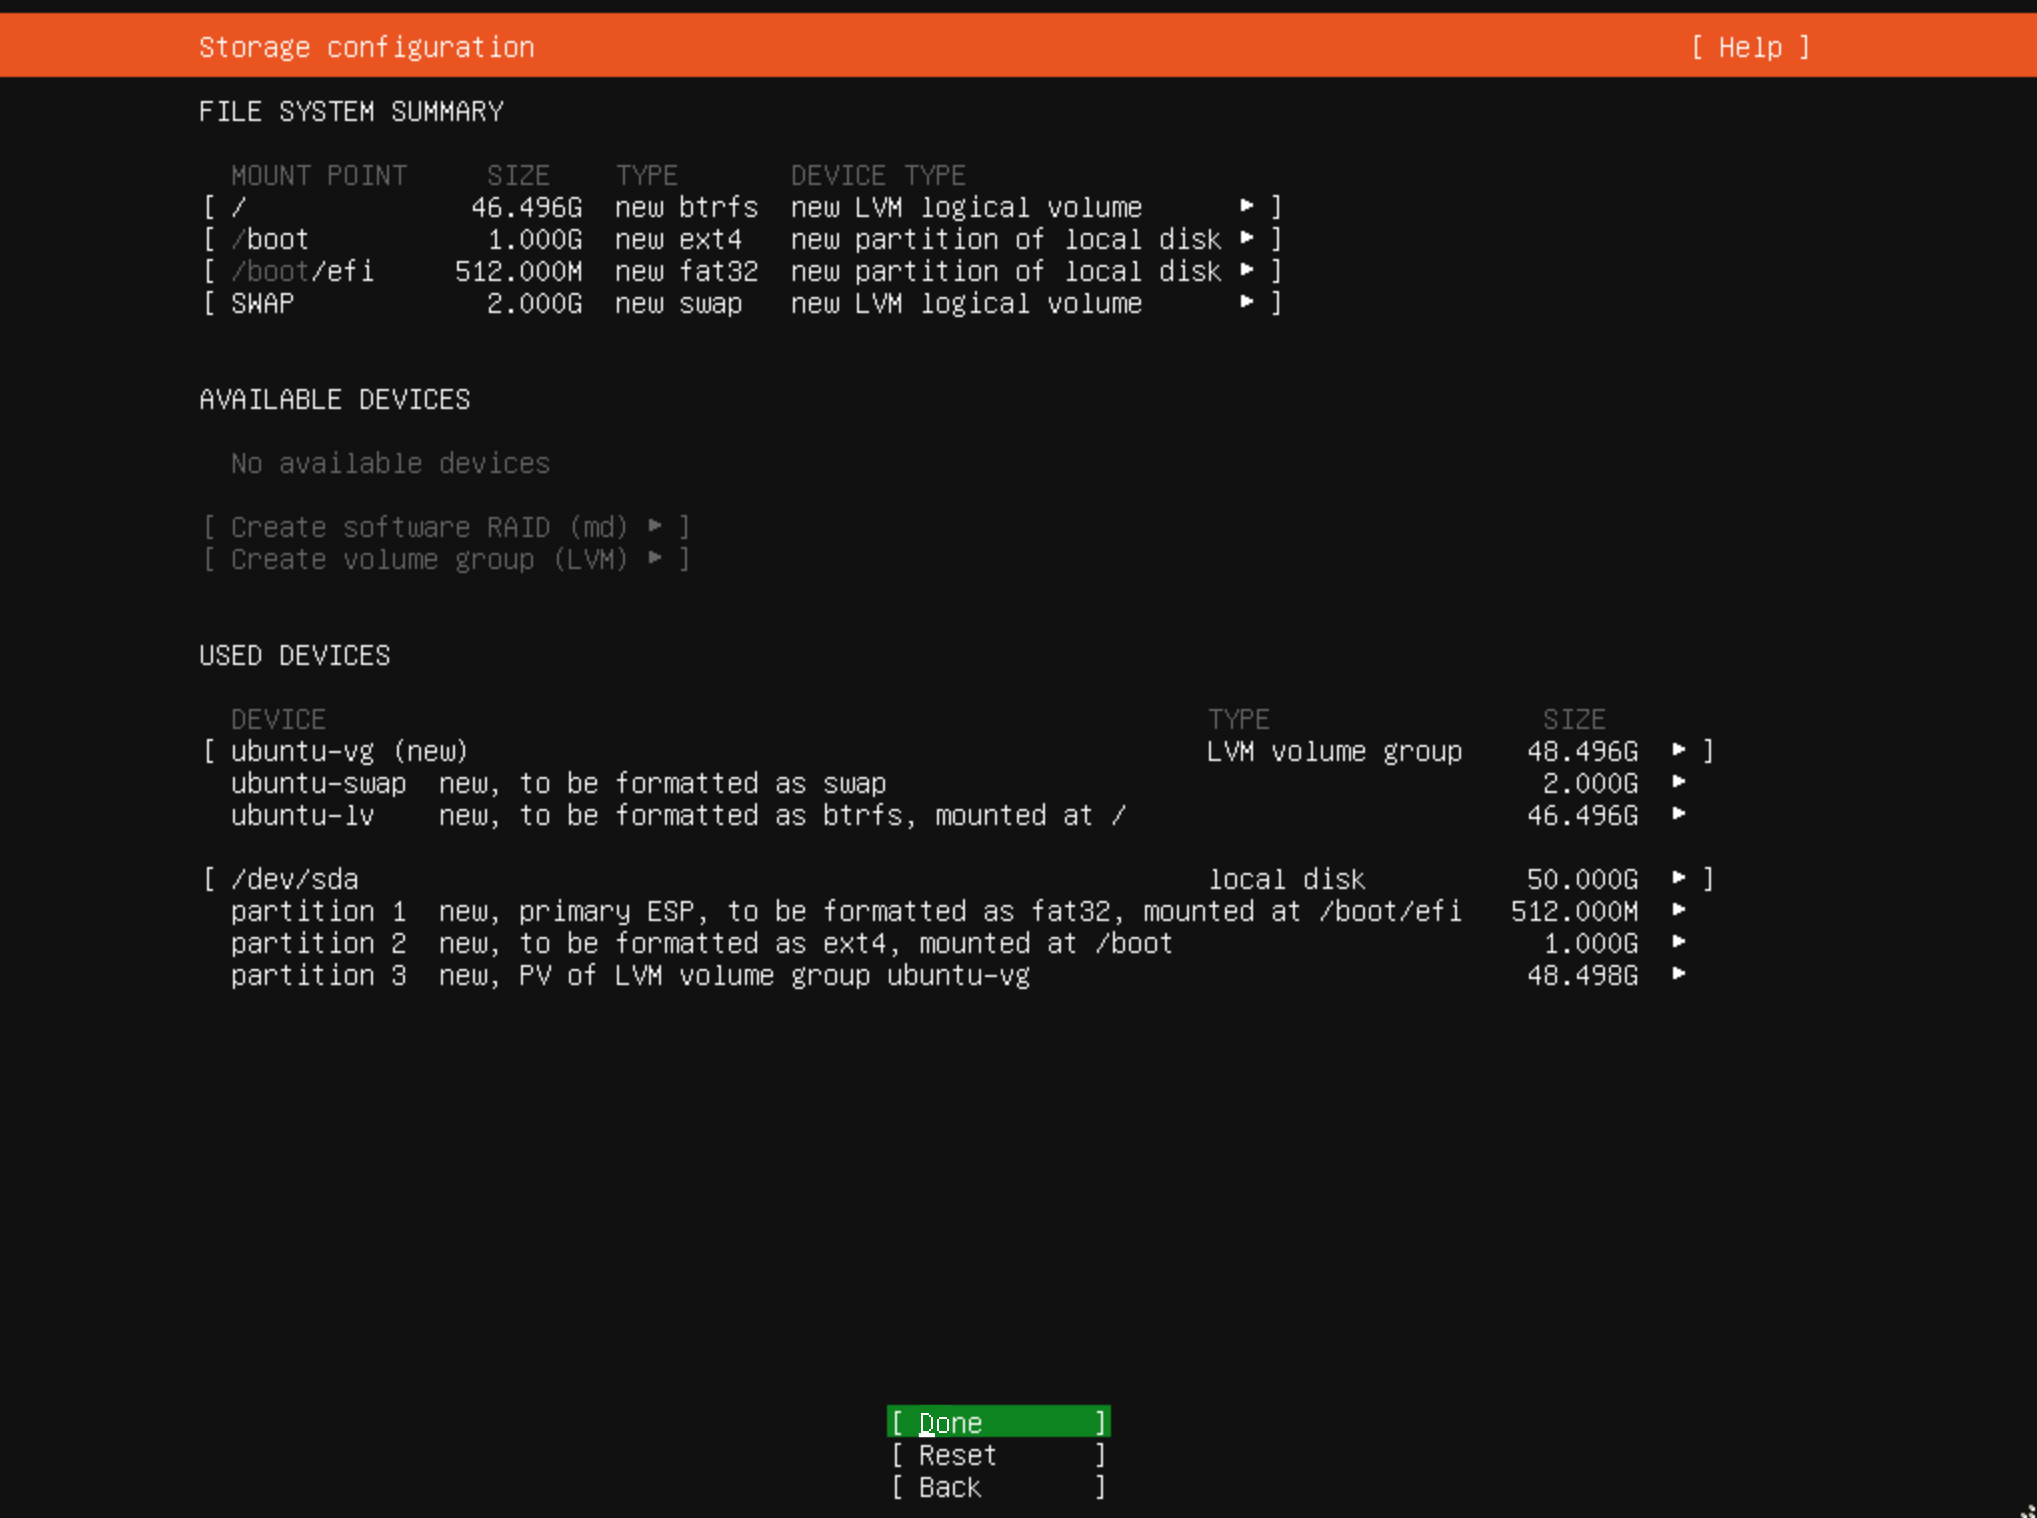The image size is (2037, 1518).
Task: Expand options for the SWAP entry
Action: pyautogui.click(x=1247, y=303)
